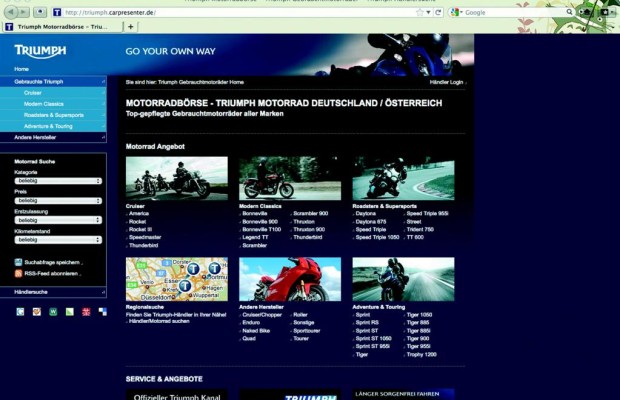This screenshot has height=400, width=620.
Task: Open Adventure & Touring in sidebar menu
Action: point(53,126)
